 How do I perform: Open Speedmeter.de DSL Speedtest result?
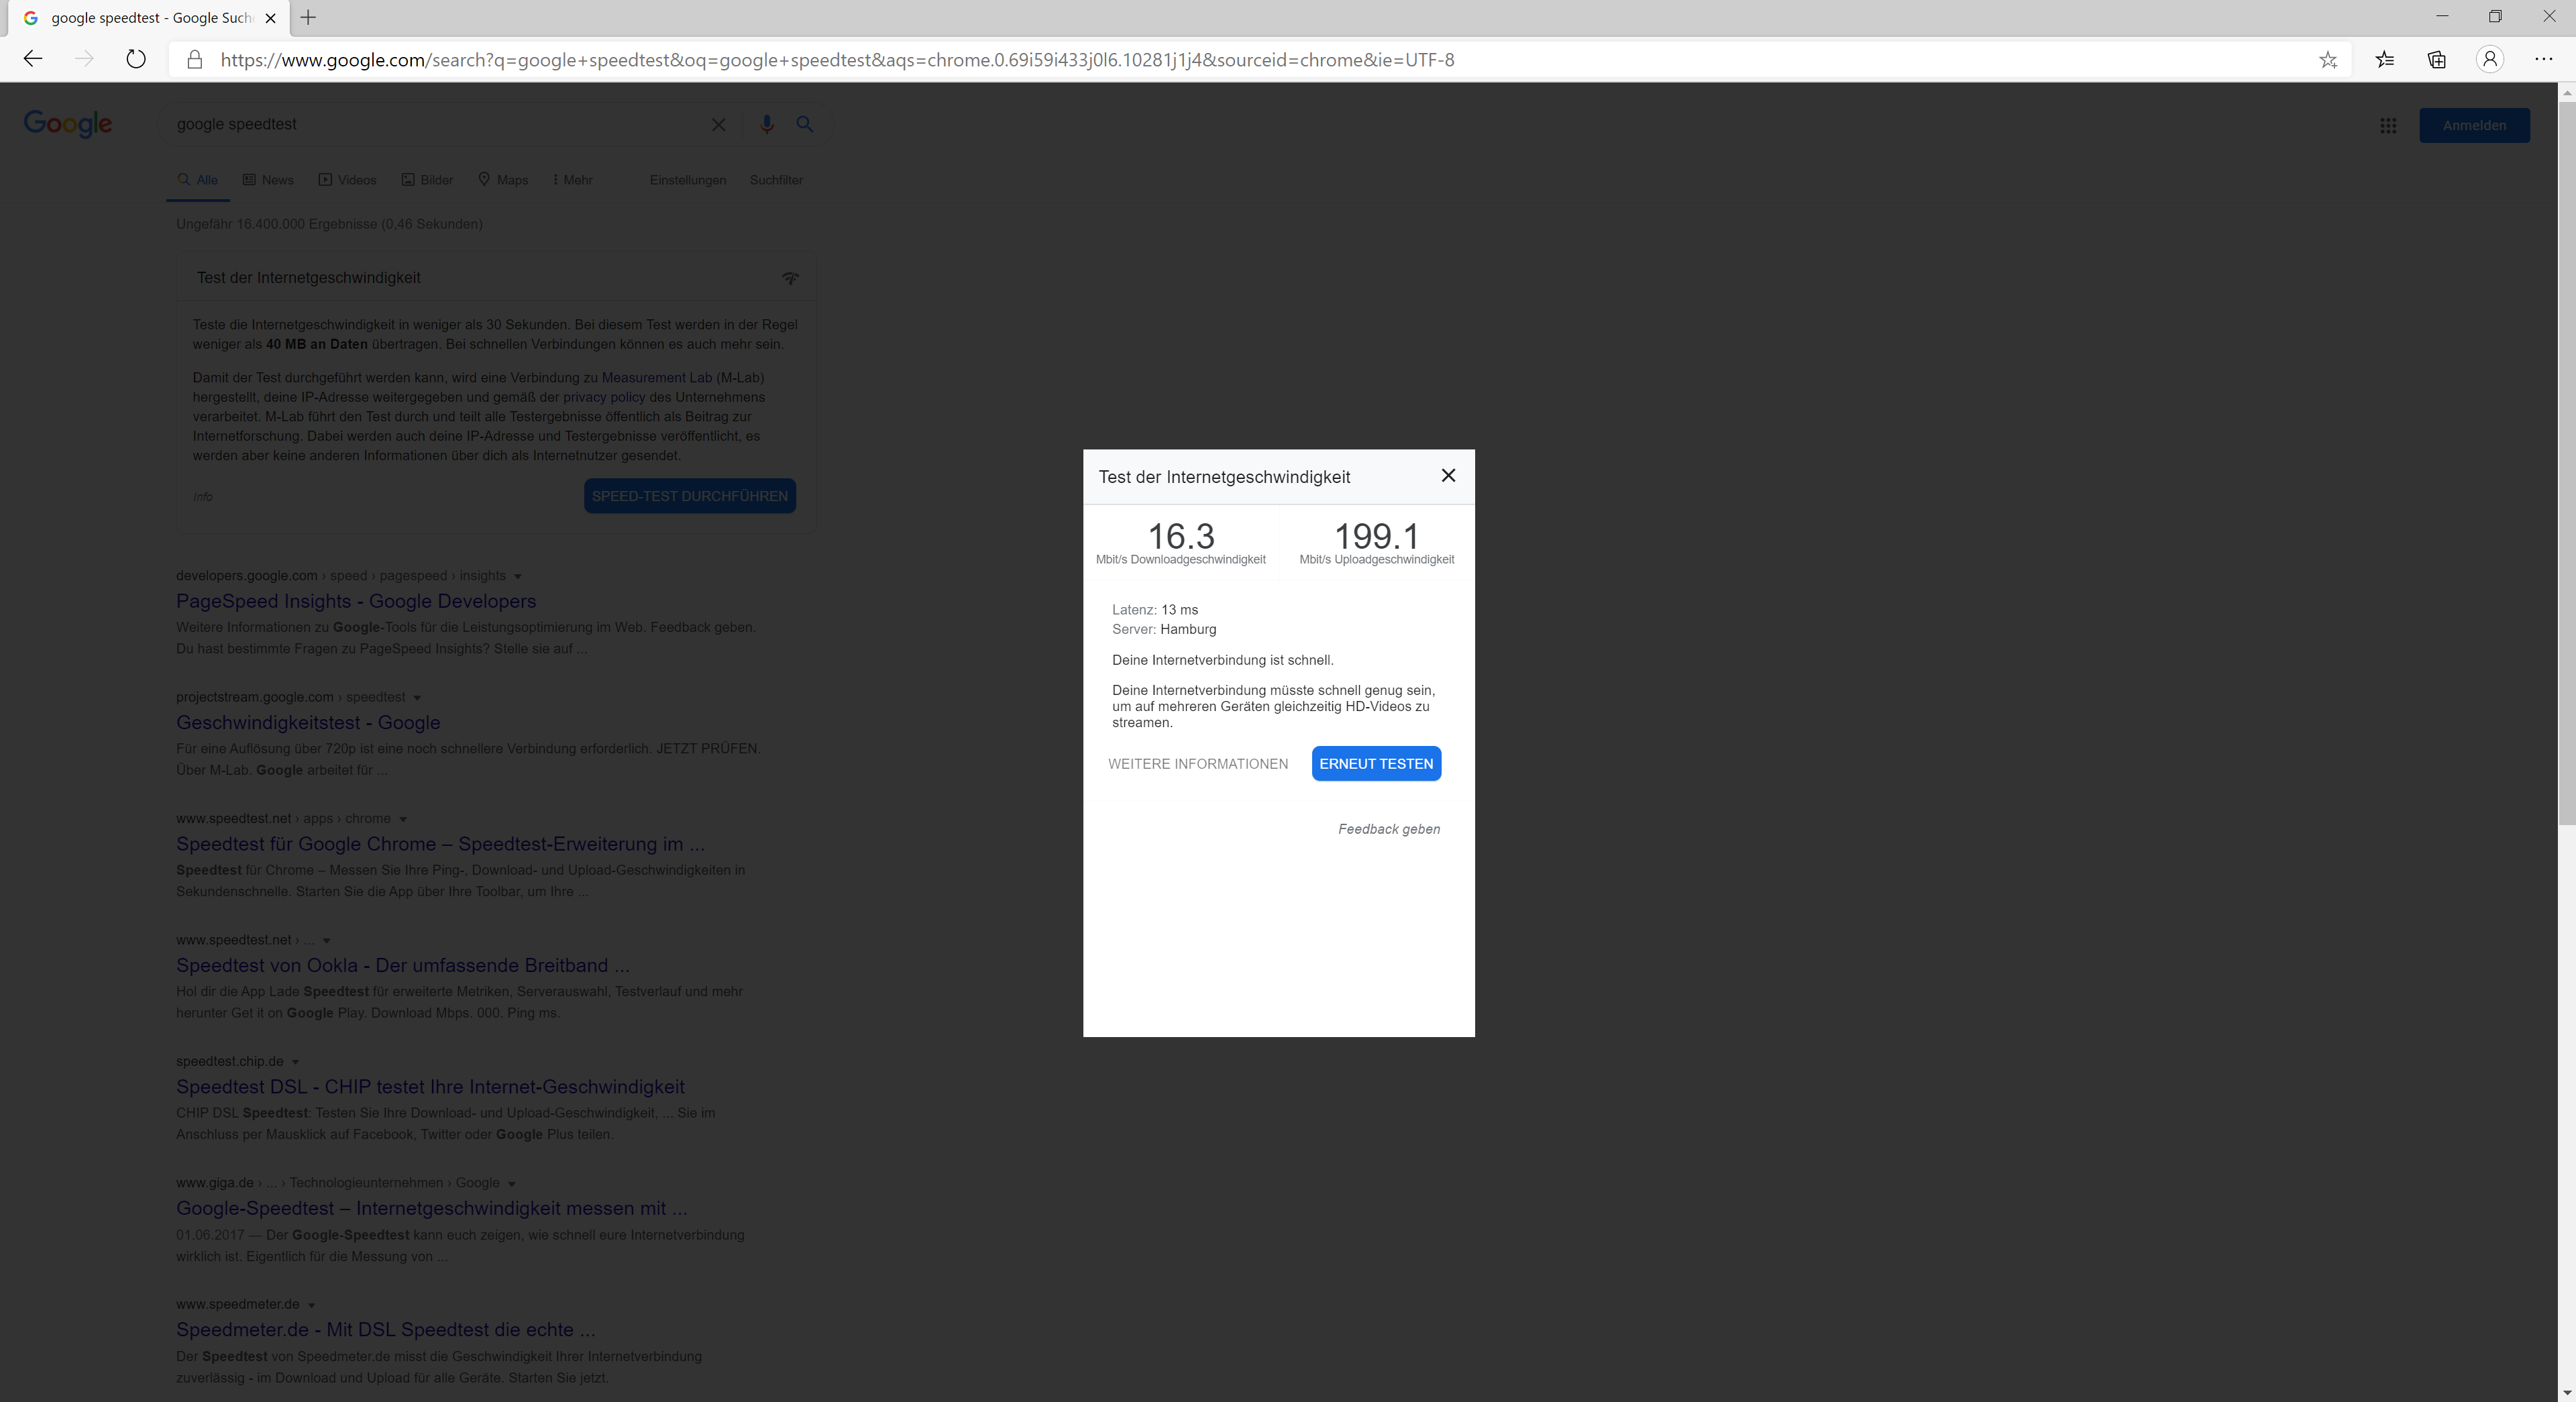pos(385,1330)
